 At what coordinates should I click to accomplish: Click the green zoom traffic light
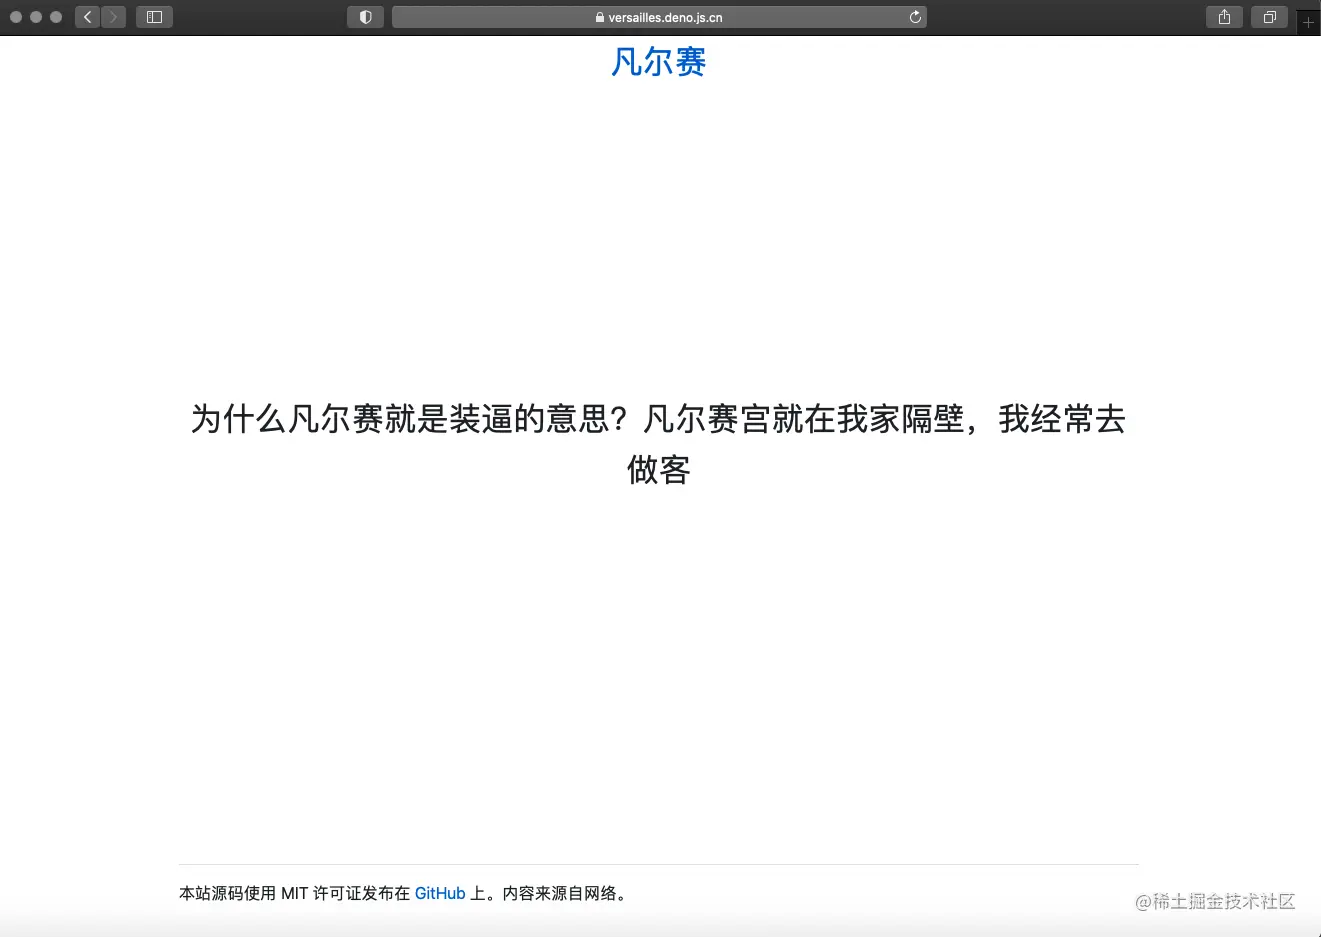pos(56,16)
